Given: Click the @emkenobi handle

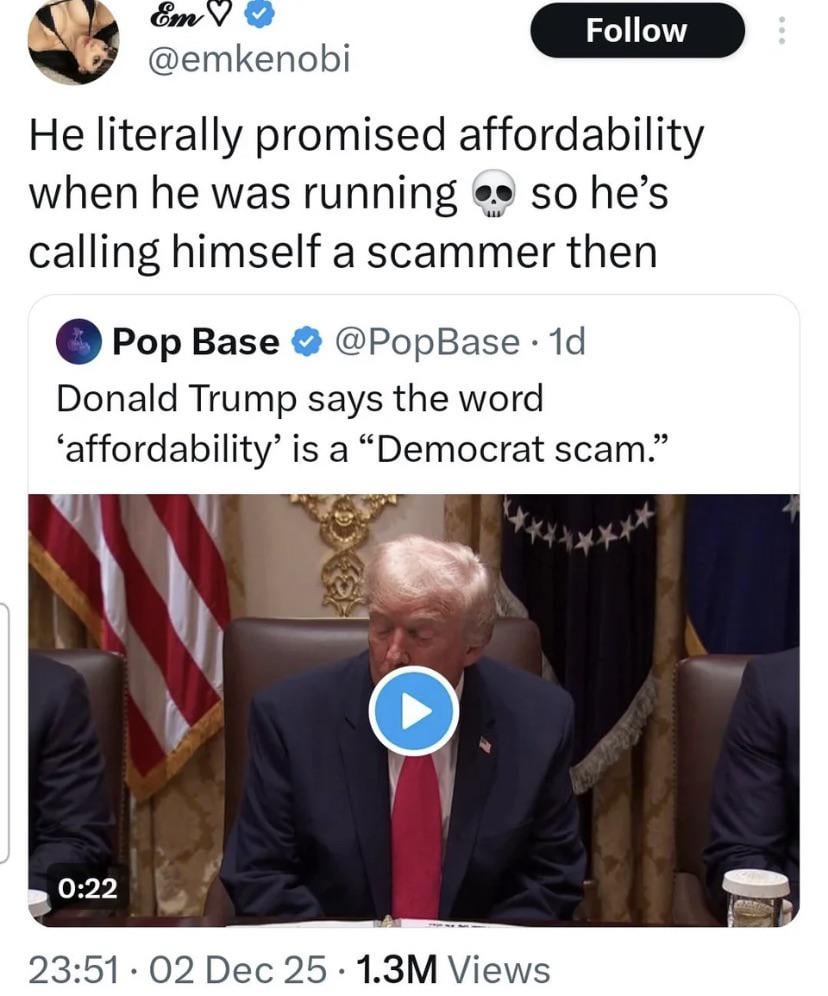Looking at the screenshot, I should [248, 59].
